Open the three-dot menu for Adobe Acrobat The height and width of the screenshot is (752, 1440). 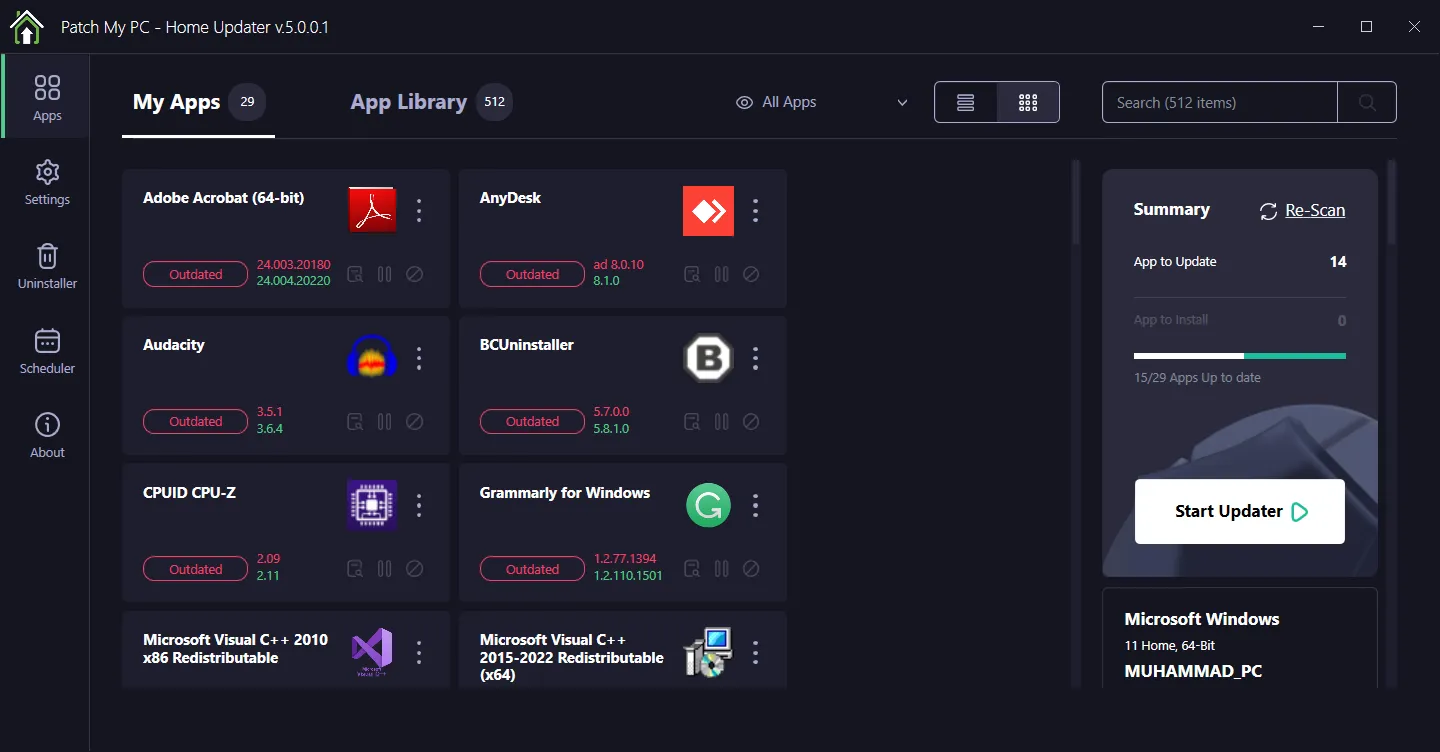click(419, 211)
